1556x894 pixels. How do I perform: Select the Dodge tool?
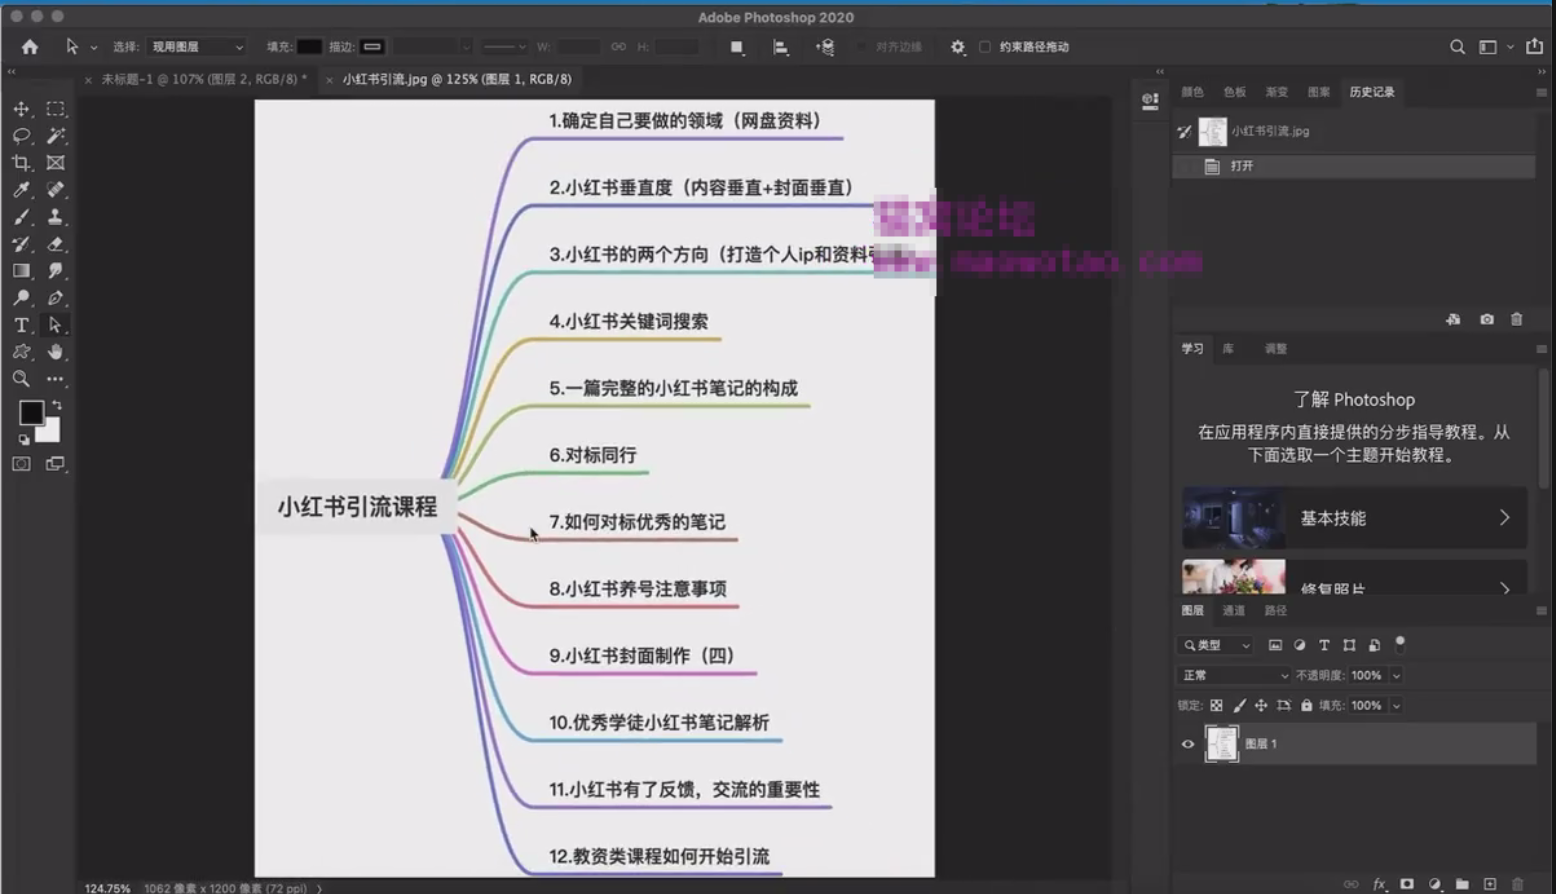(21, 298)
